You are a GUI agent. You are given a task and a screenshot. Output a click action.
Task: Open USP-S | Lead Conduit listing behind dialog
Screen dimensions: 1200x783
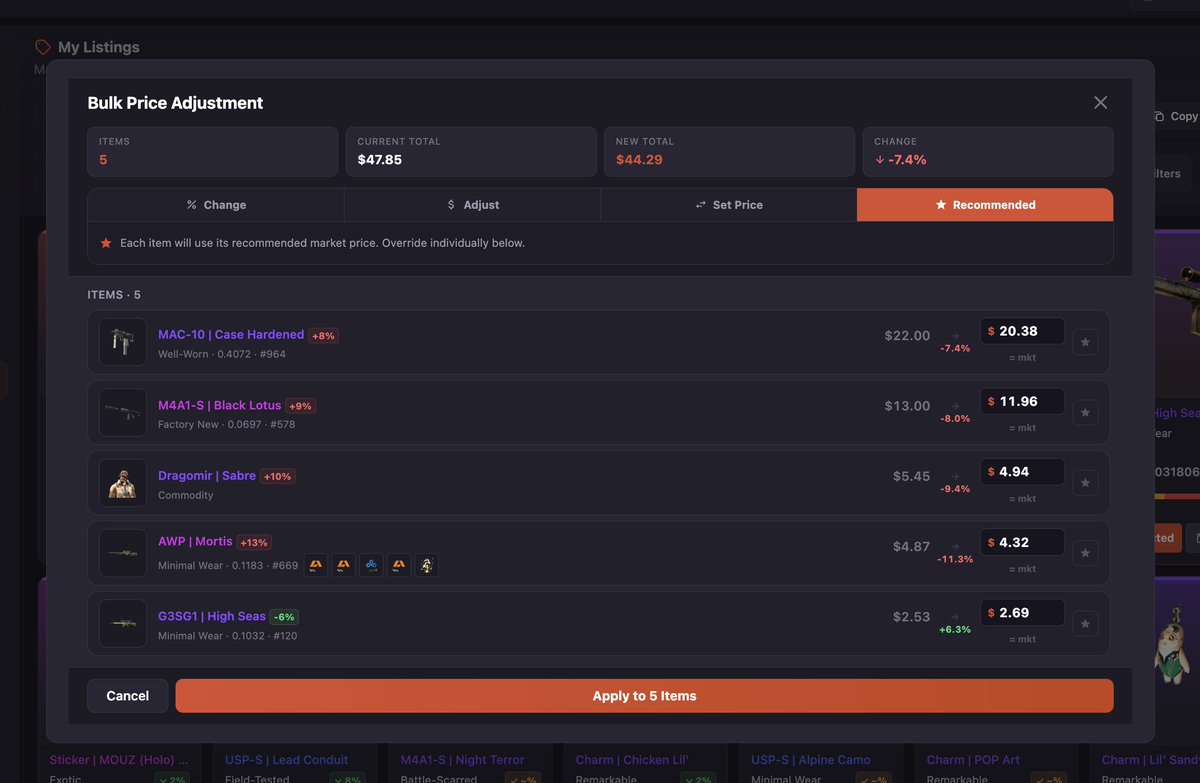[x=287, y=760]
